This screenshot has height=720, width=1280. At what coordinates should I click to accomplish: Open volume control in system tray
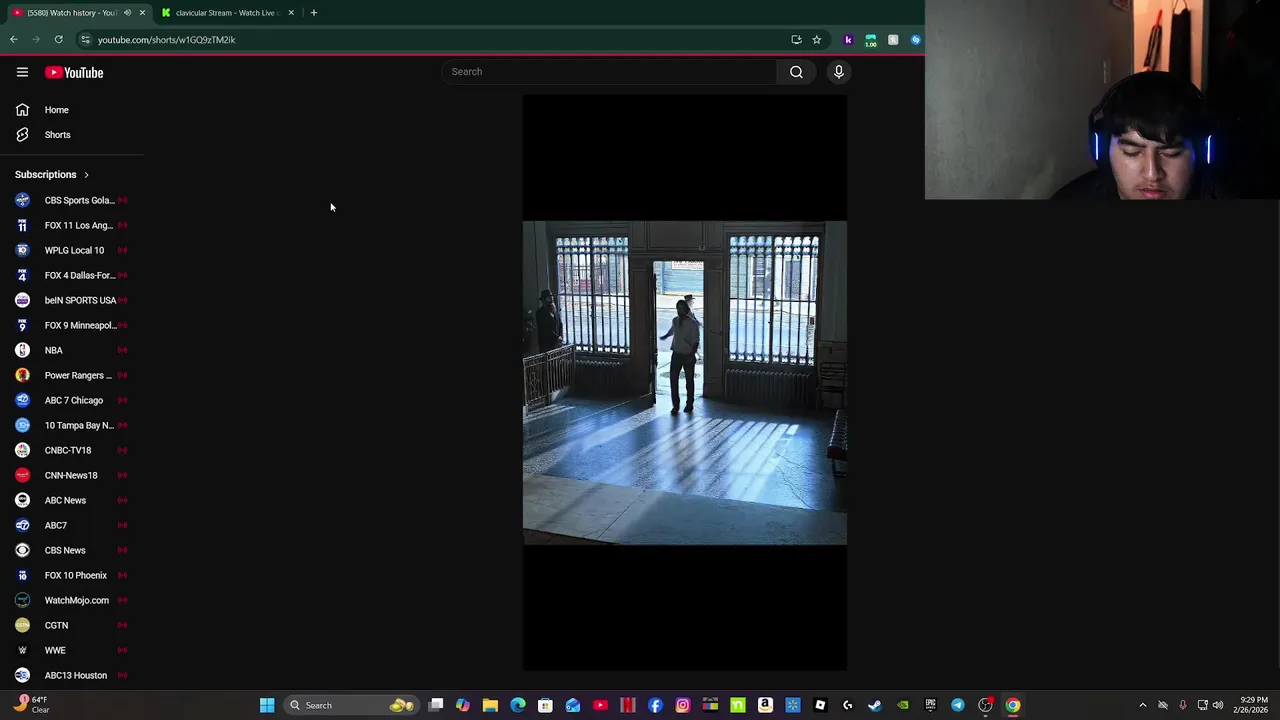pos(1218,705)
